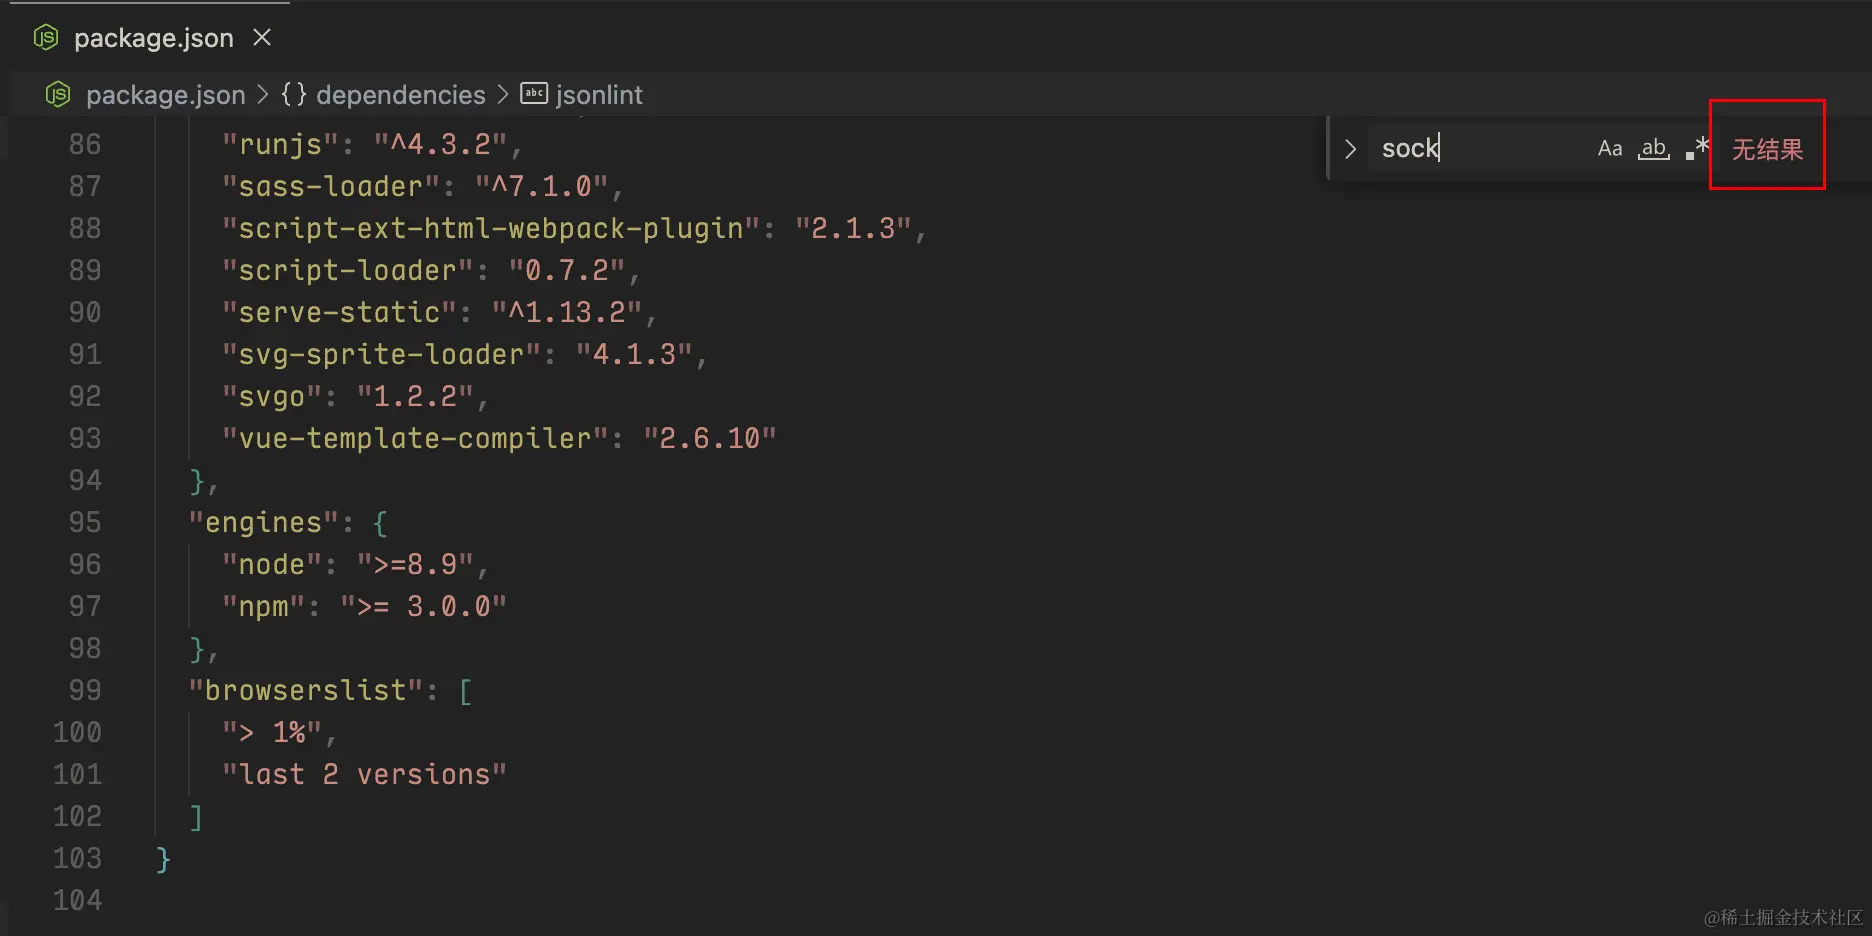This screenshot has height=936, width=1872.
Task: Click version value "2.1.3"
Action: tap(852, 229)
